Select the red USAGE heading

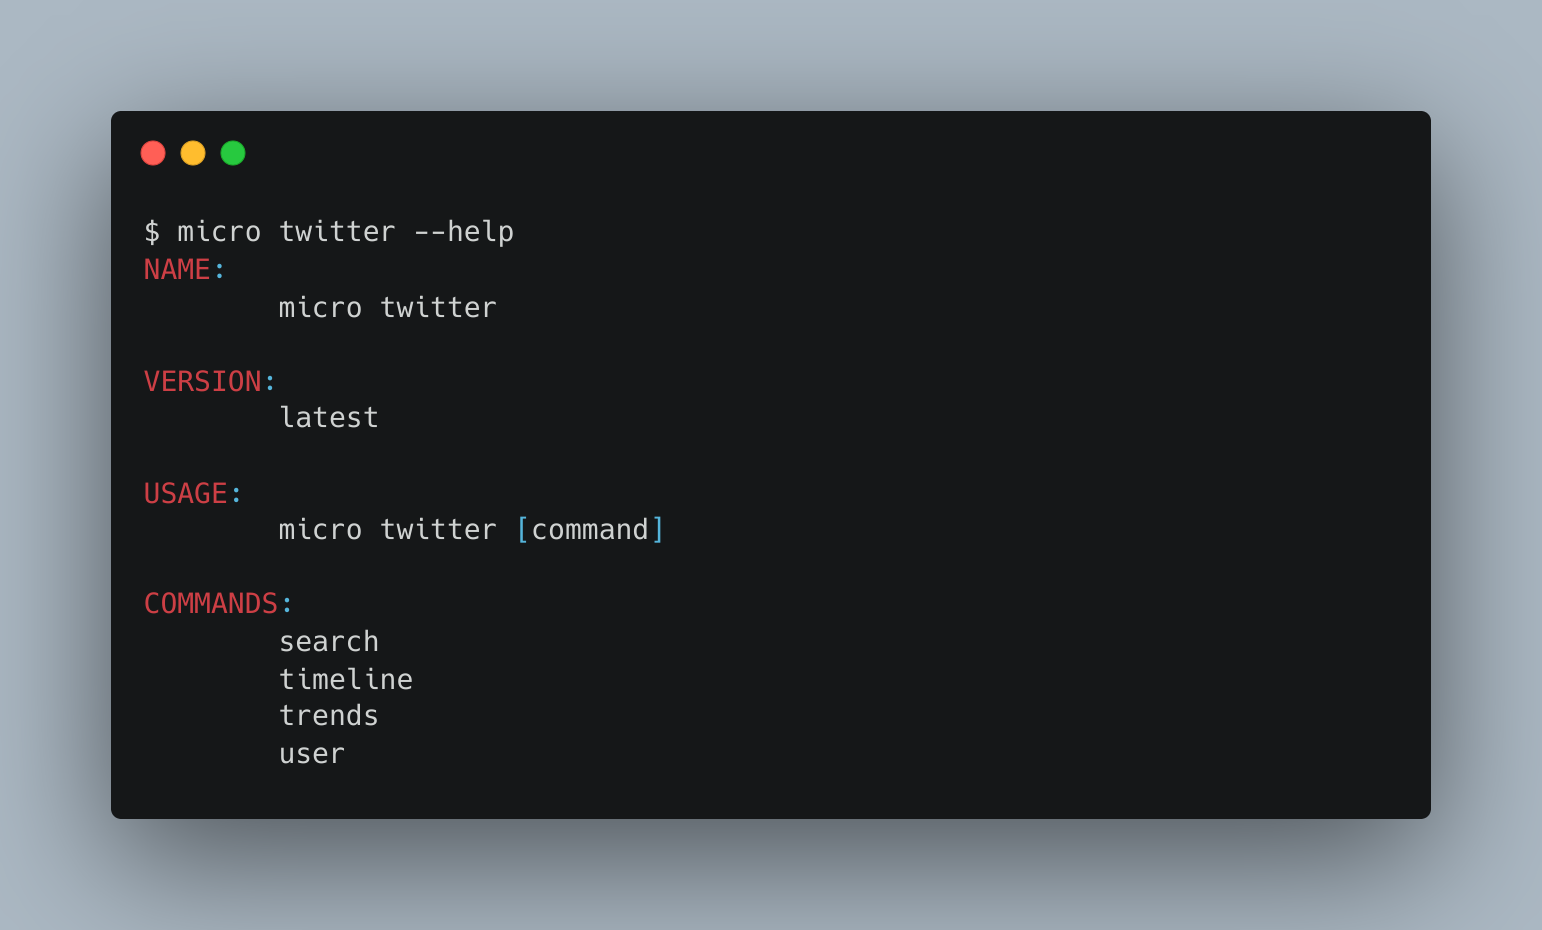point(186,494)
